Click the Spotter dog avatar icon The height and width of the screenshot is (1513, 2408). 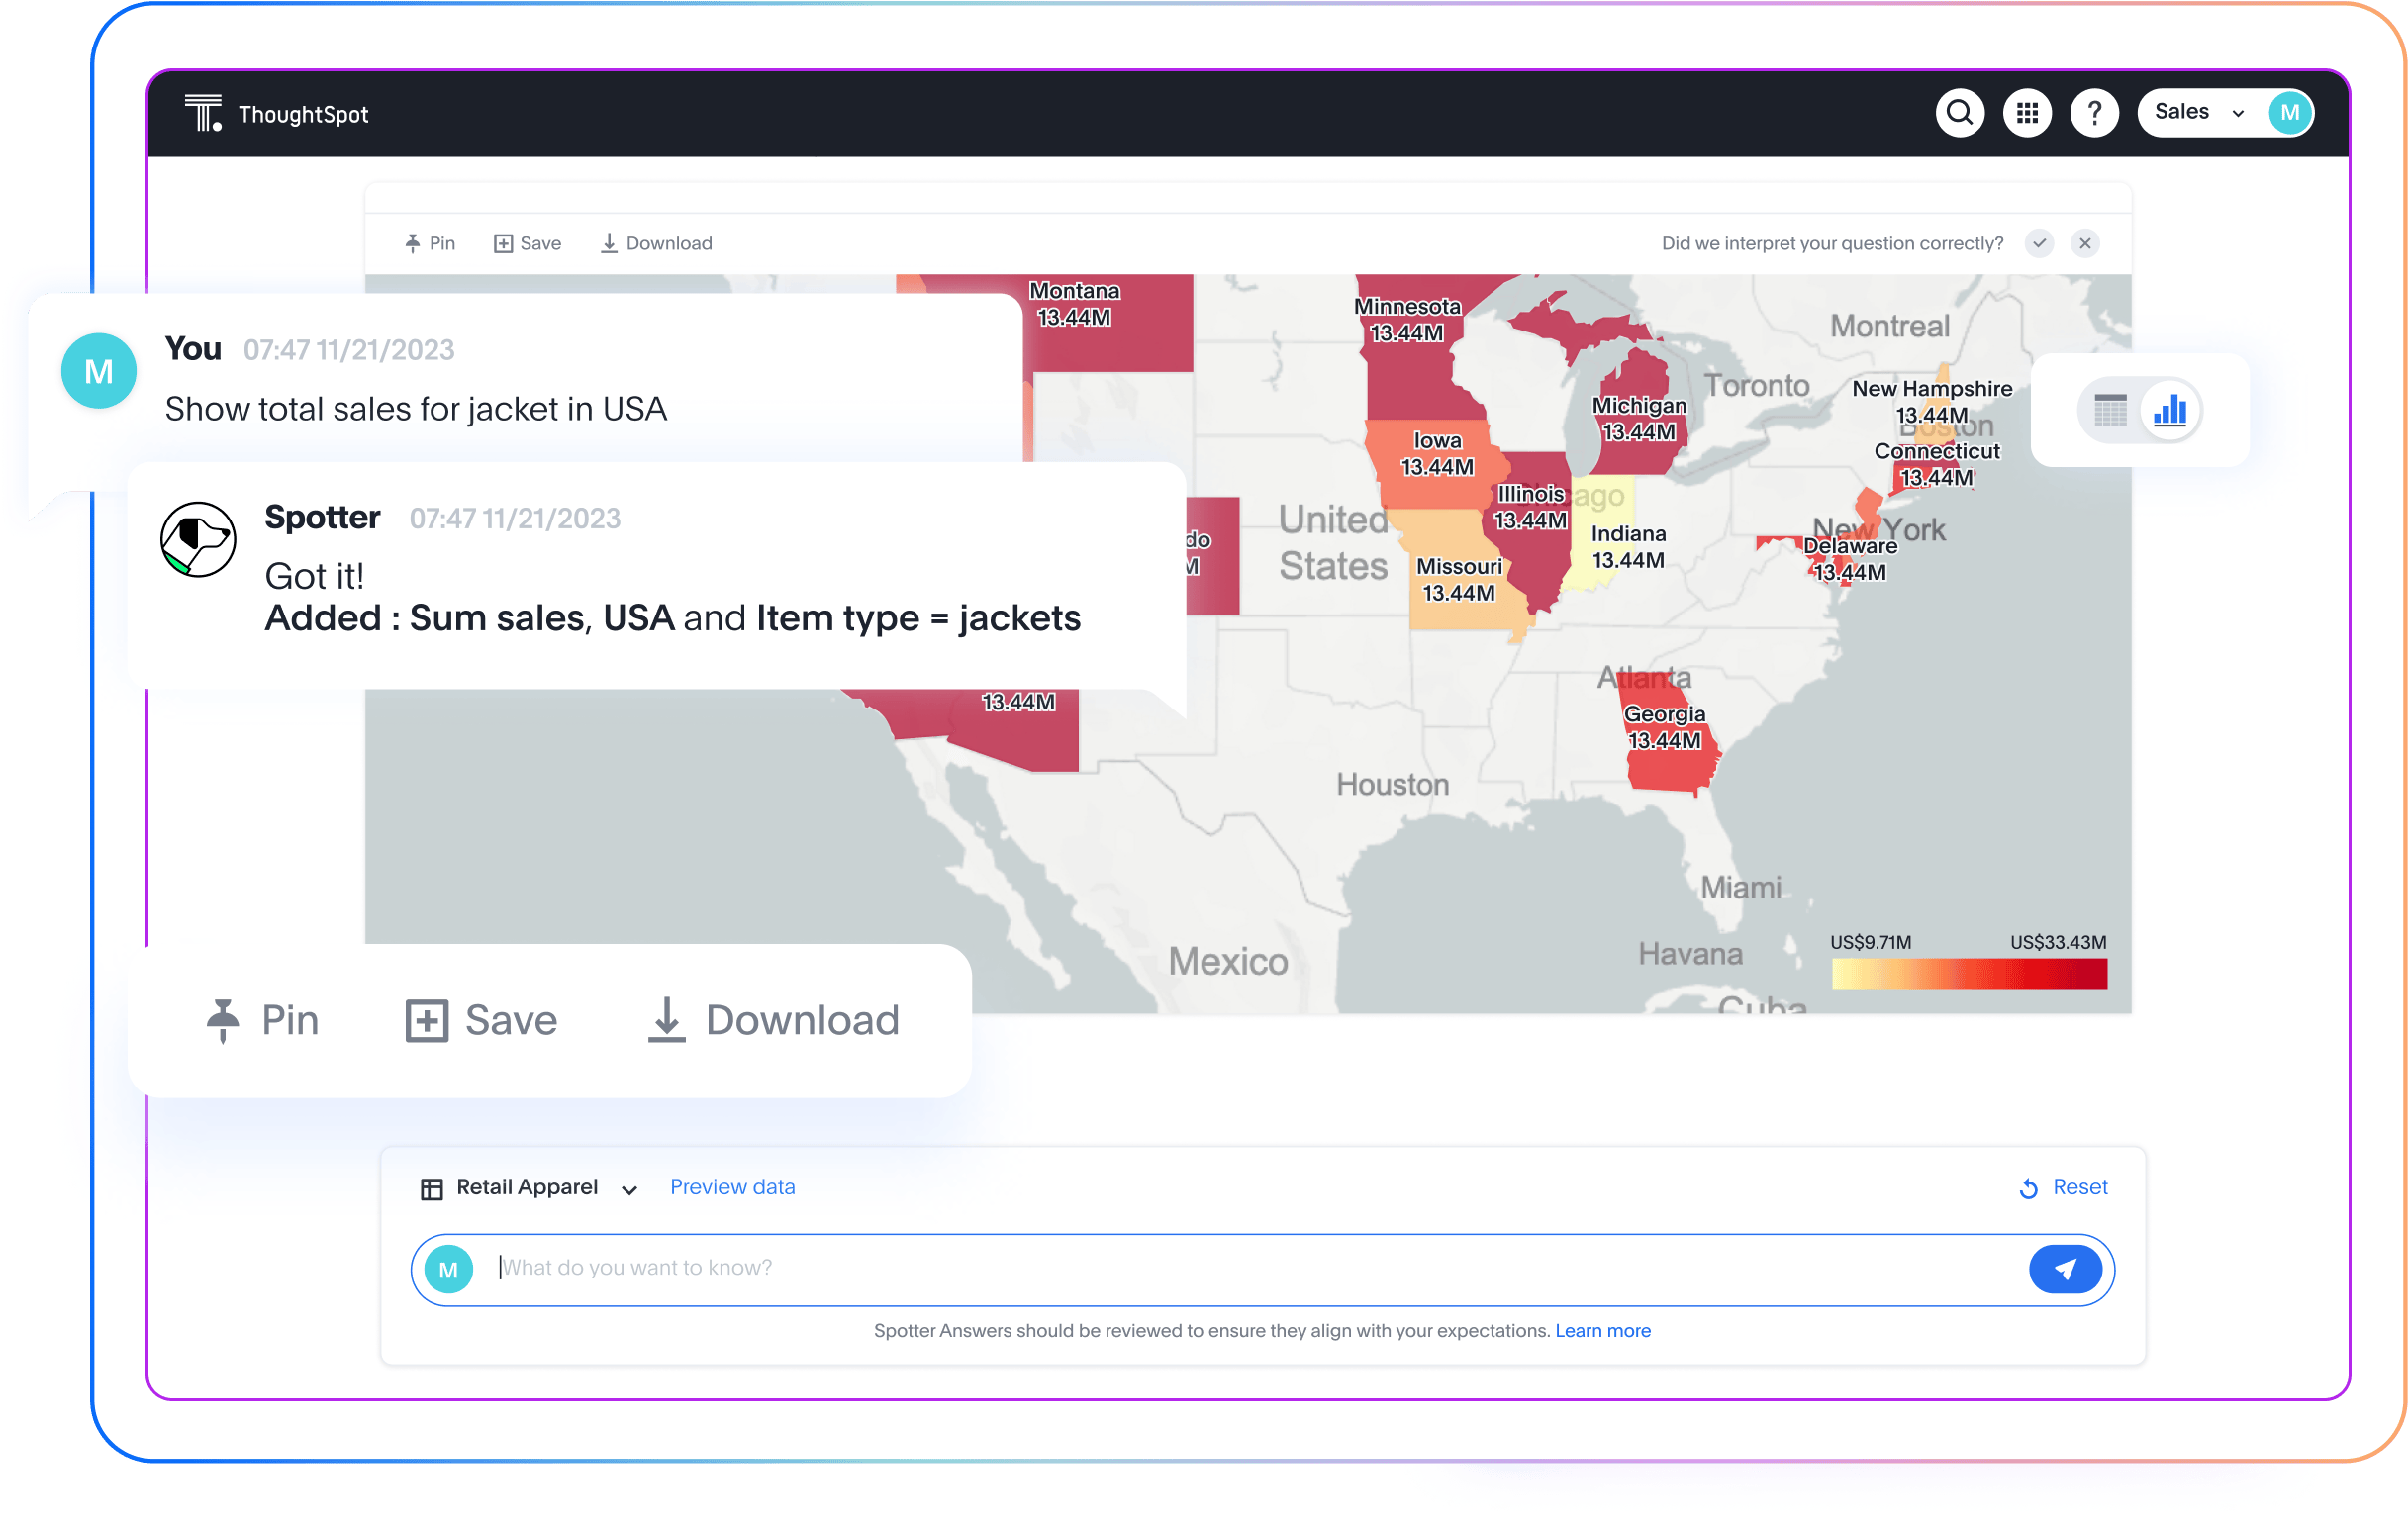(x=198, y=540)
